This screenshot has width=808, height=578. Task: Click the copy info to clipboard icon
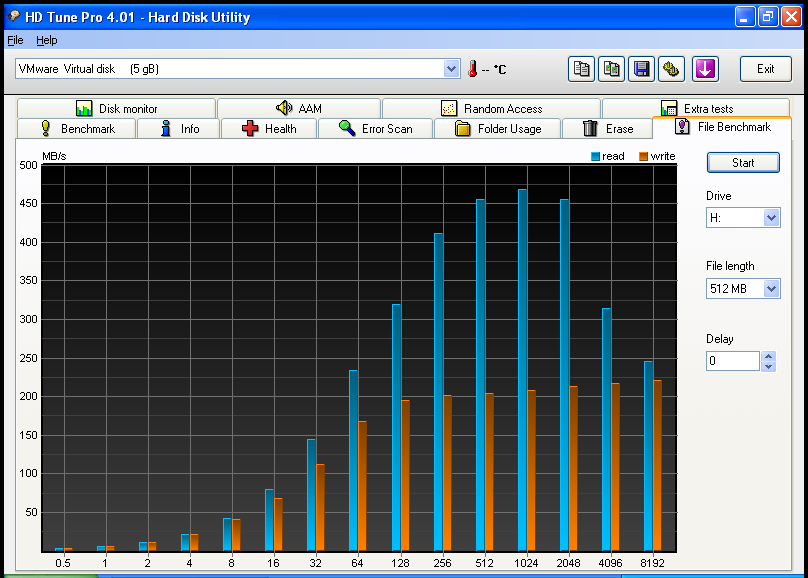pyautogui.click(x=581, y=69)
